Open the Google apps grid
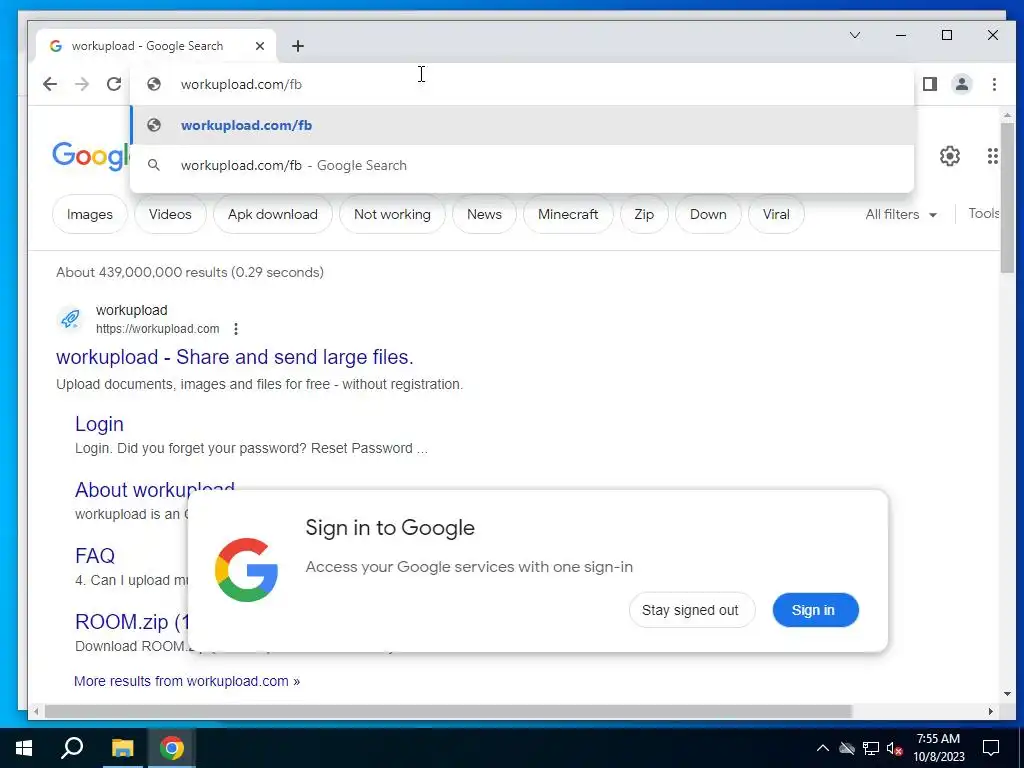The image size is (1024, 768). [x=993, y=156]
